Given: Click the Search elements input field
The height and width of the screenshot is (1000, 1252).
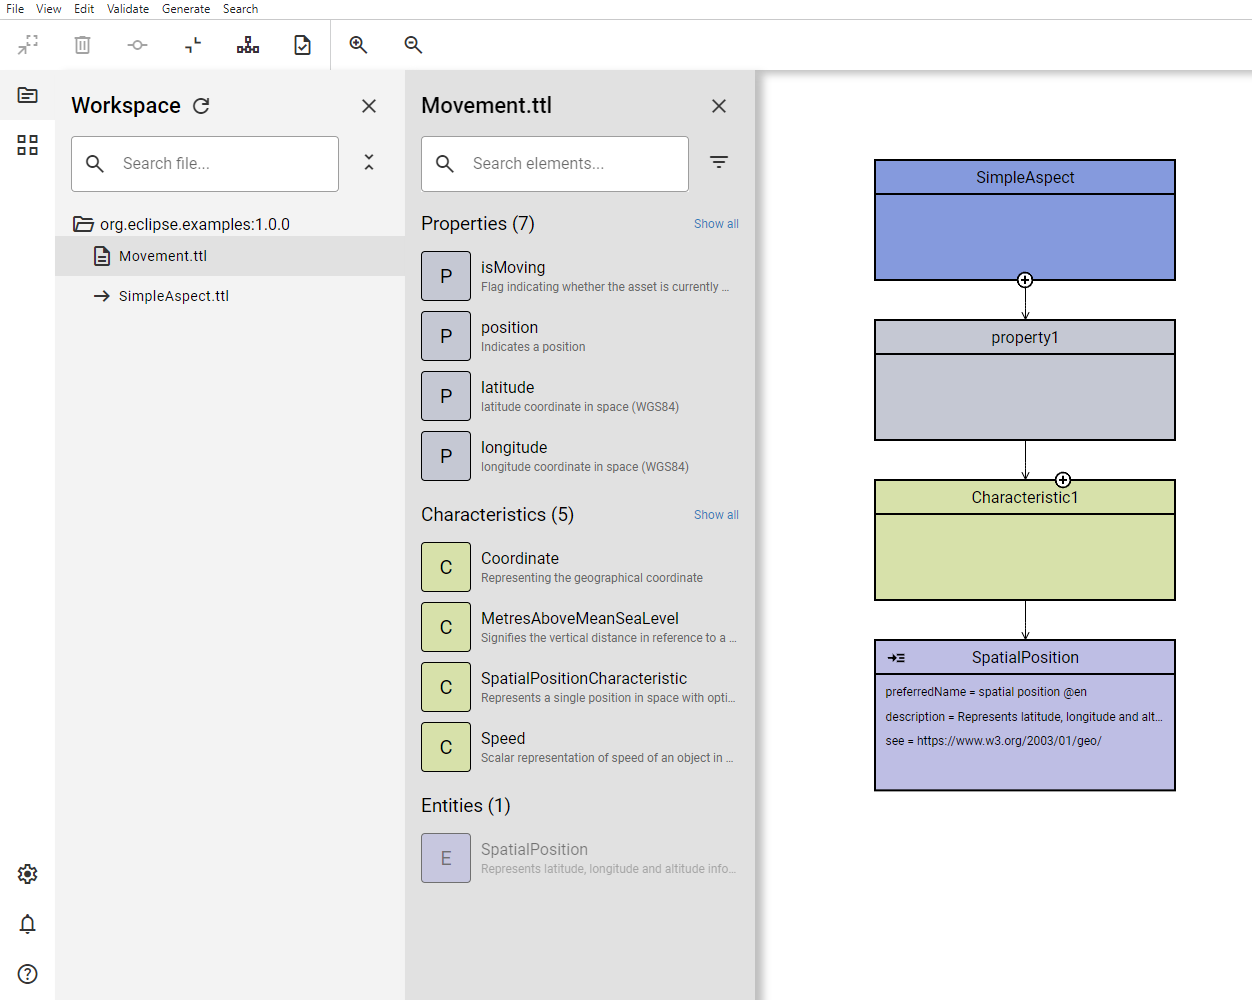Looking at the screenshot, I should coord(570,164).
